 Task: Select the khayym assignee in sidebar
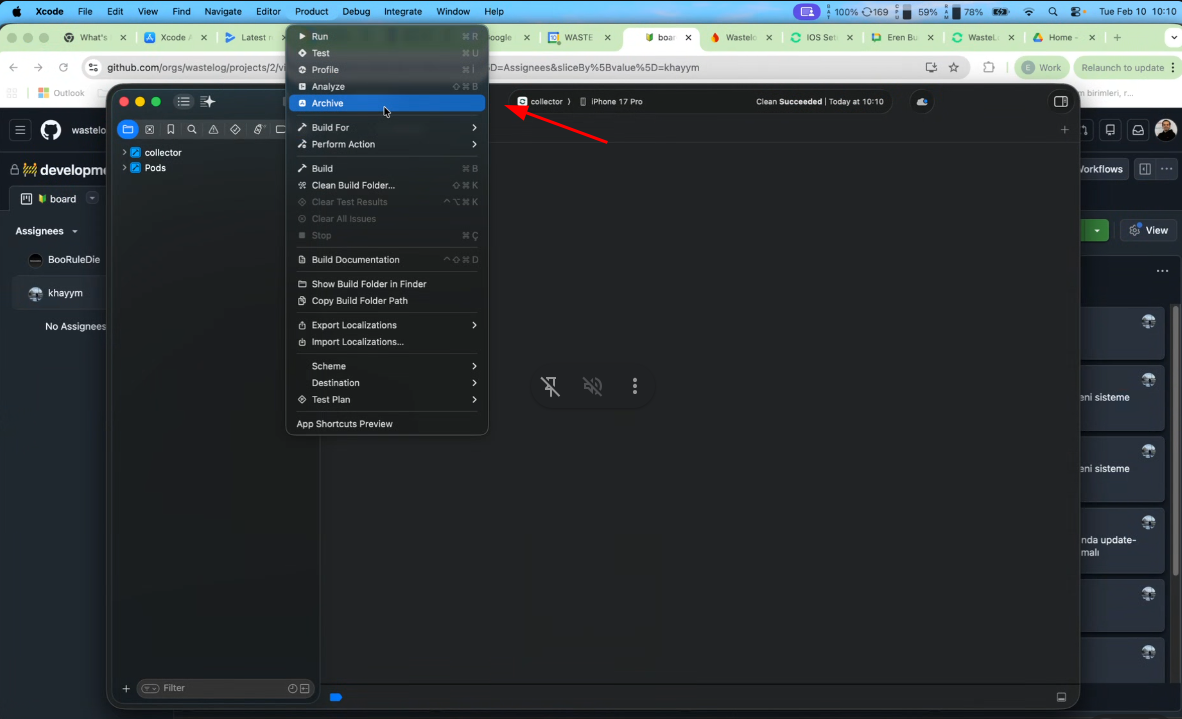tap(65, 294)
